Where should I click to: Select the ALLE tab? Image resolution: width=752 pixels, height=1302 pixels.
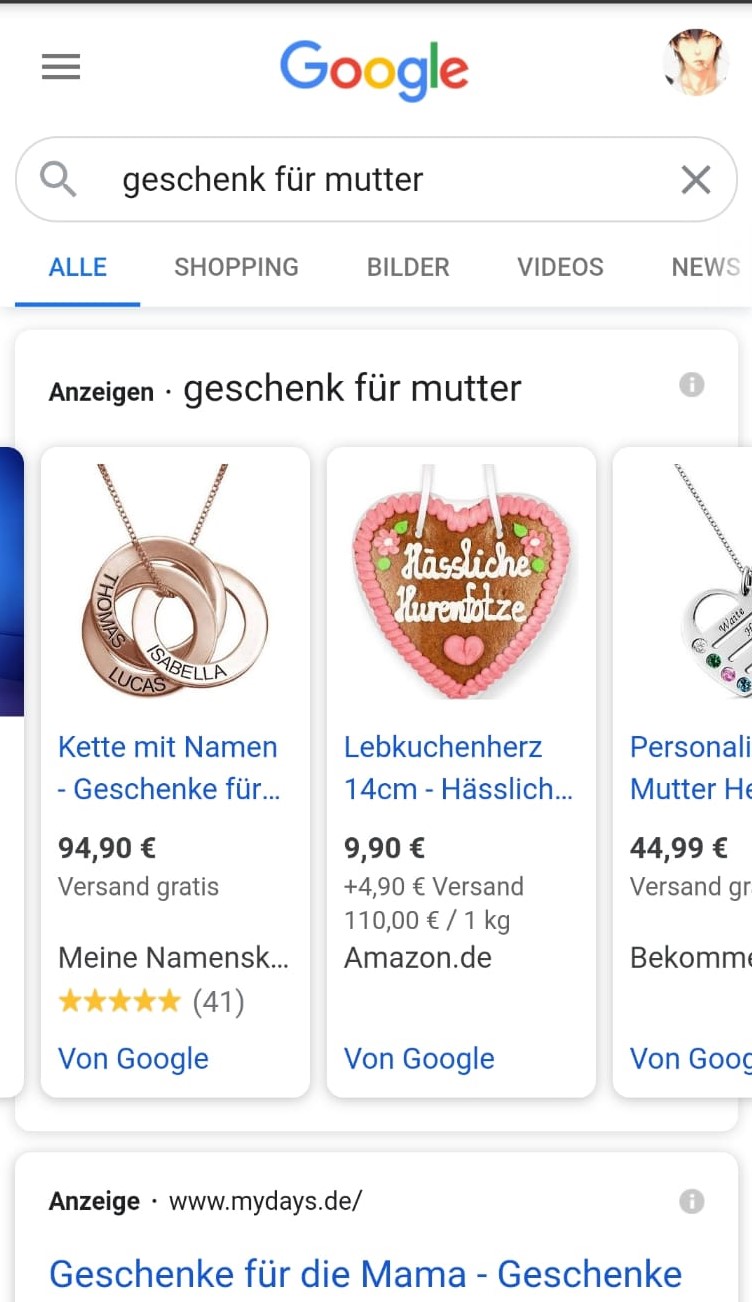(78, 267)
